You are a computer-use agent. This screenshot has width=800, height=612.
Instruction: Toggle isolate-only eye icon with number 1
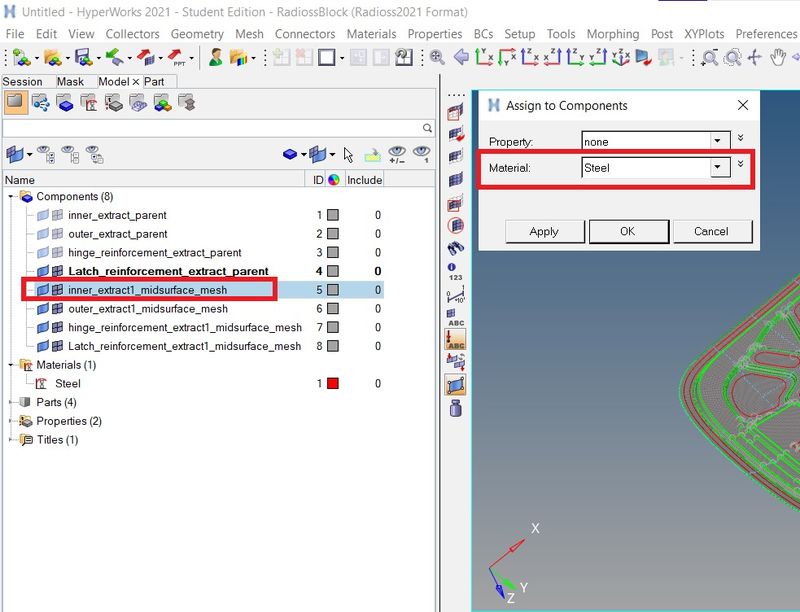(422, 155)
